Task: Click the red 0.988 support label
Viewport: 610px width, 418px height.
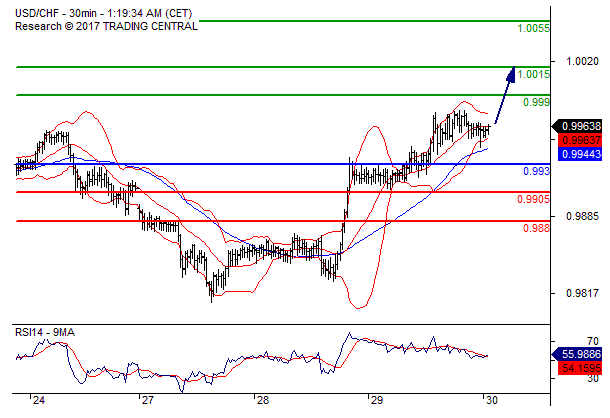Action: [536, 228]
